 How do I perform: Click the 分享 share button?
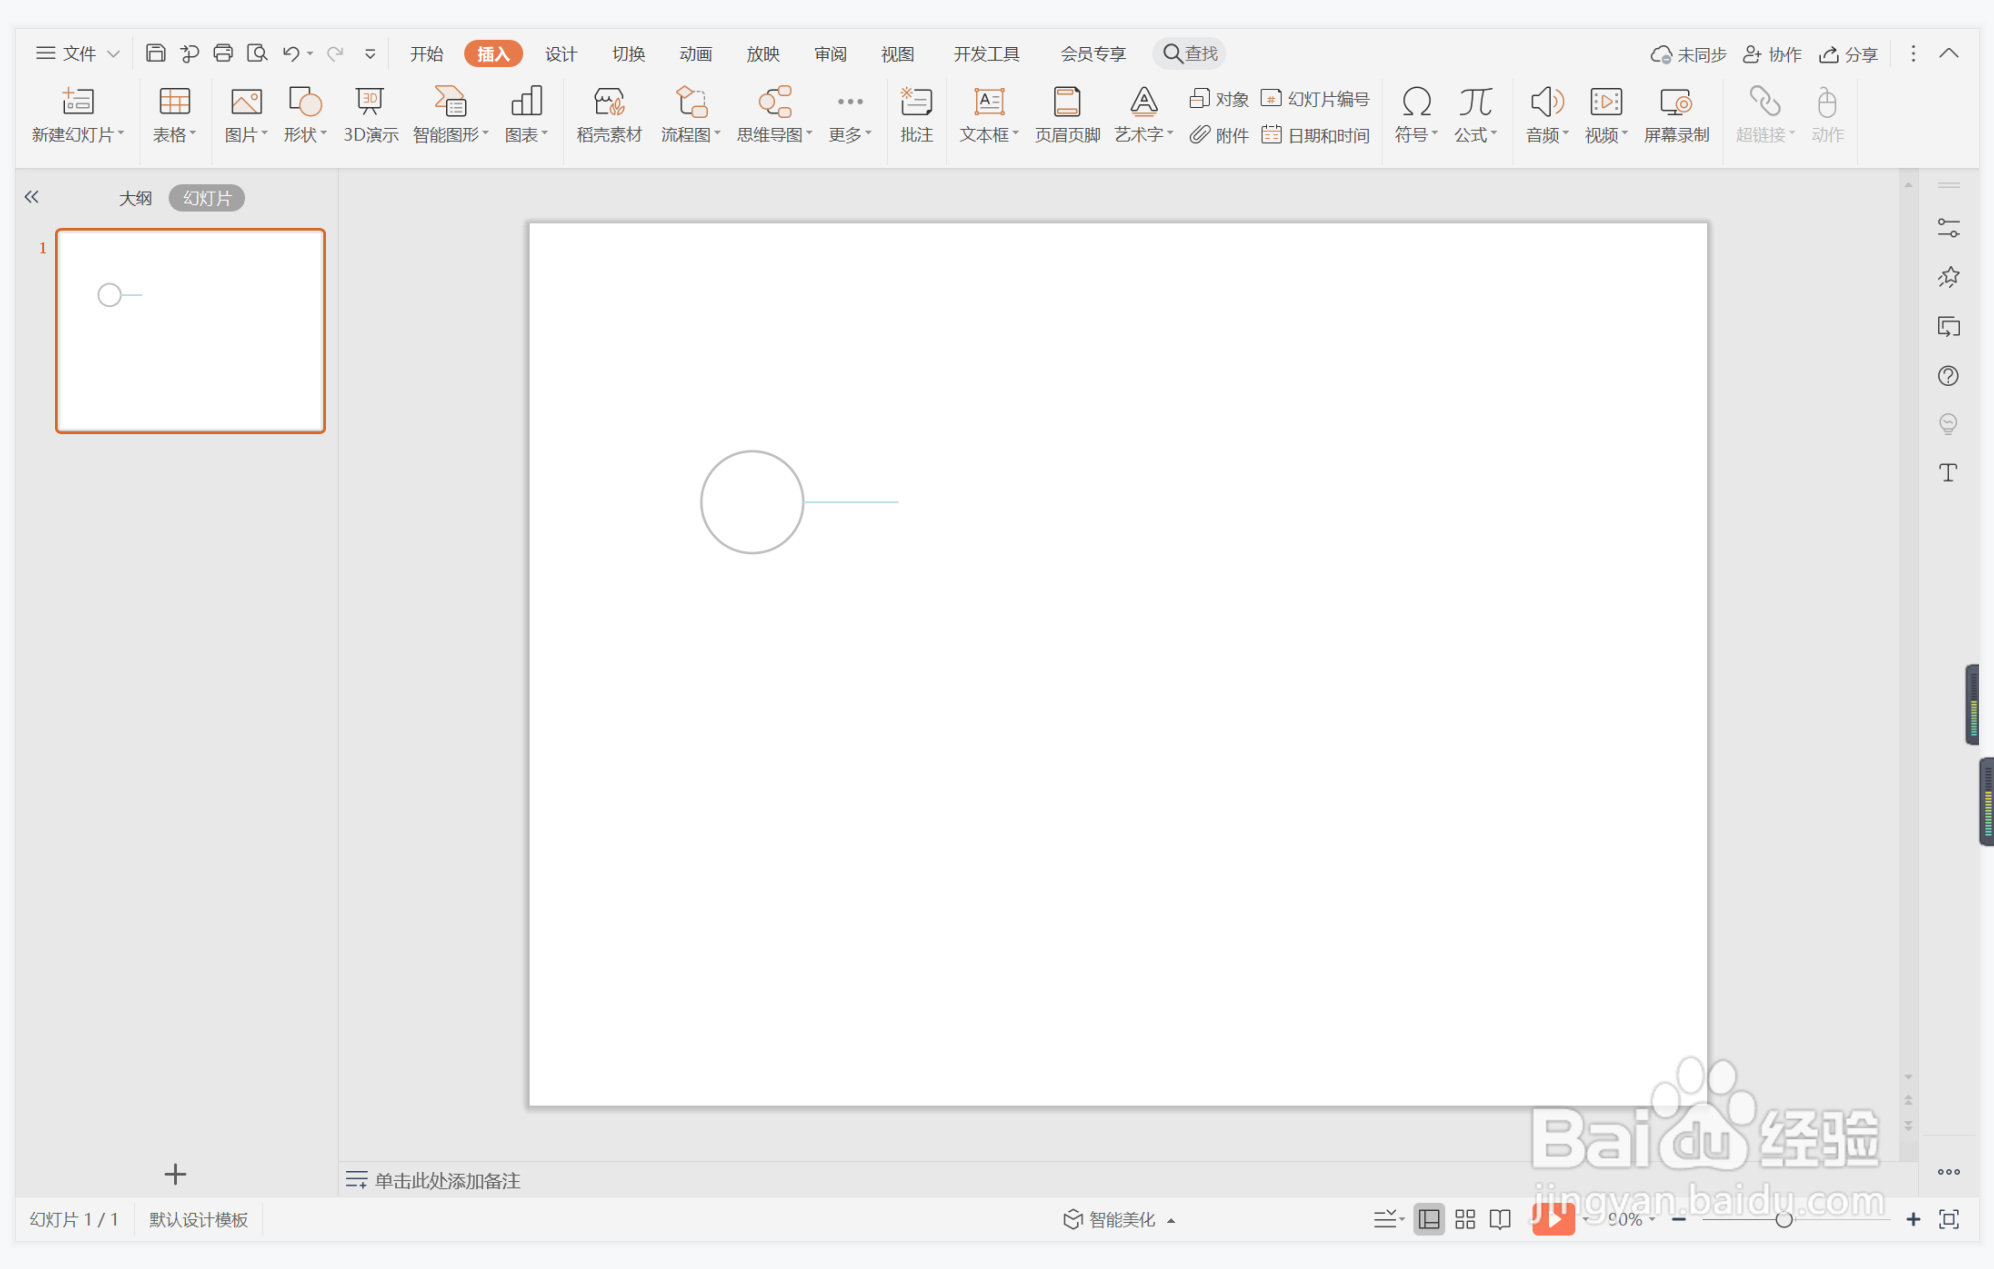pos(1848,54)
